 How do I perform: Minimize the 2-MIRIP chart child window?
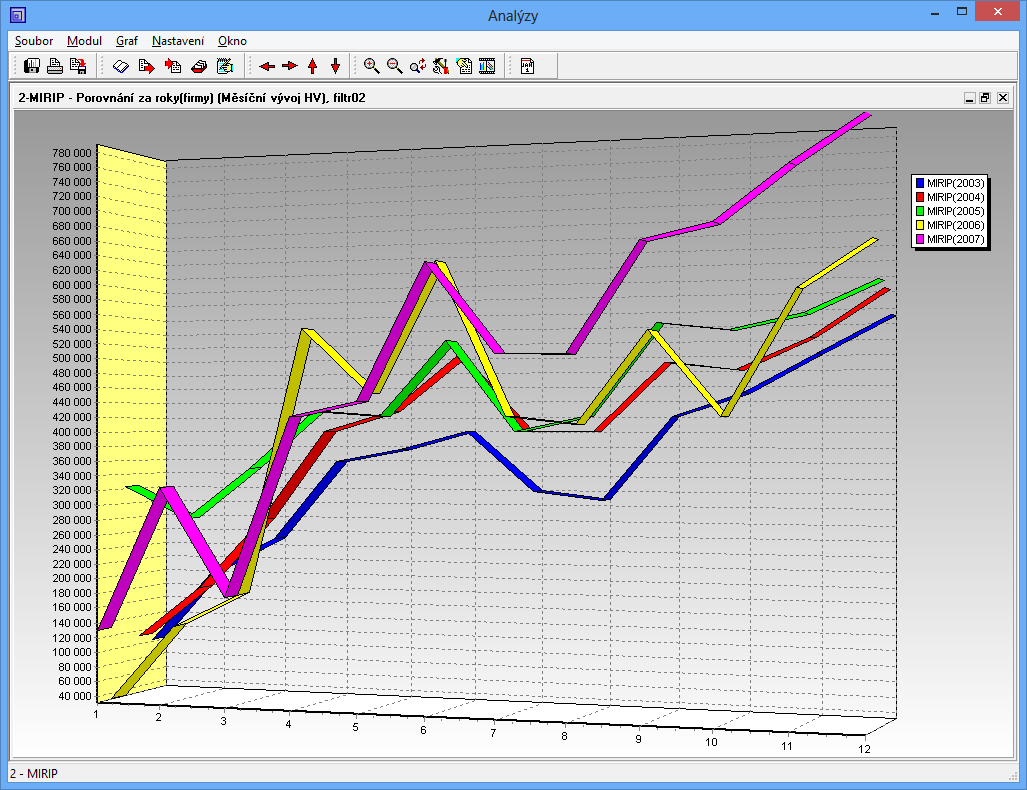pos(970,98)
